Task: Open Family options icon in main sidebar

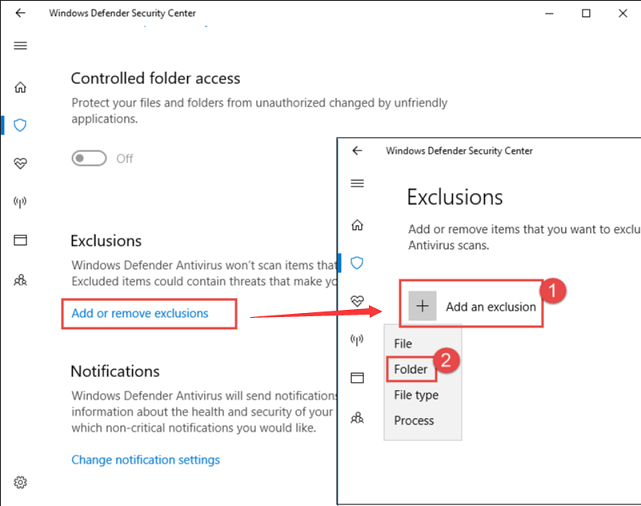Action: click(x=20, y=280)
